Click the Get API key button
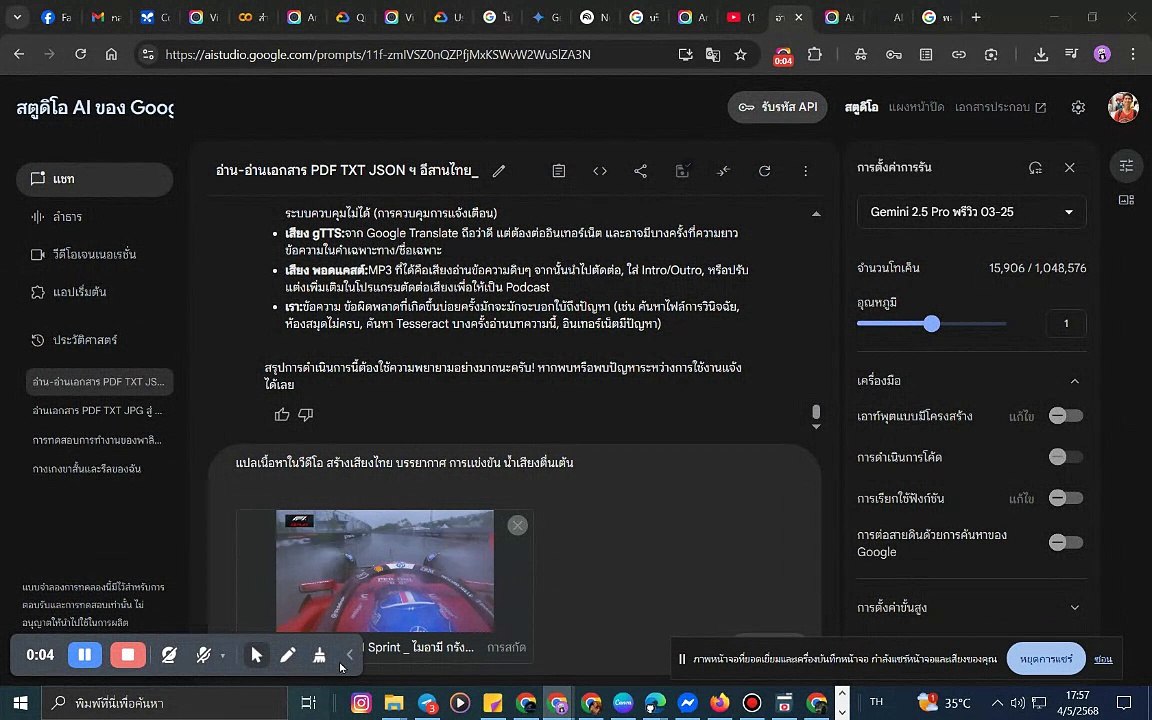The width and height of the screenshot is (1152, 720). [x=777, y=107]
